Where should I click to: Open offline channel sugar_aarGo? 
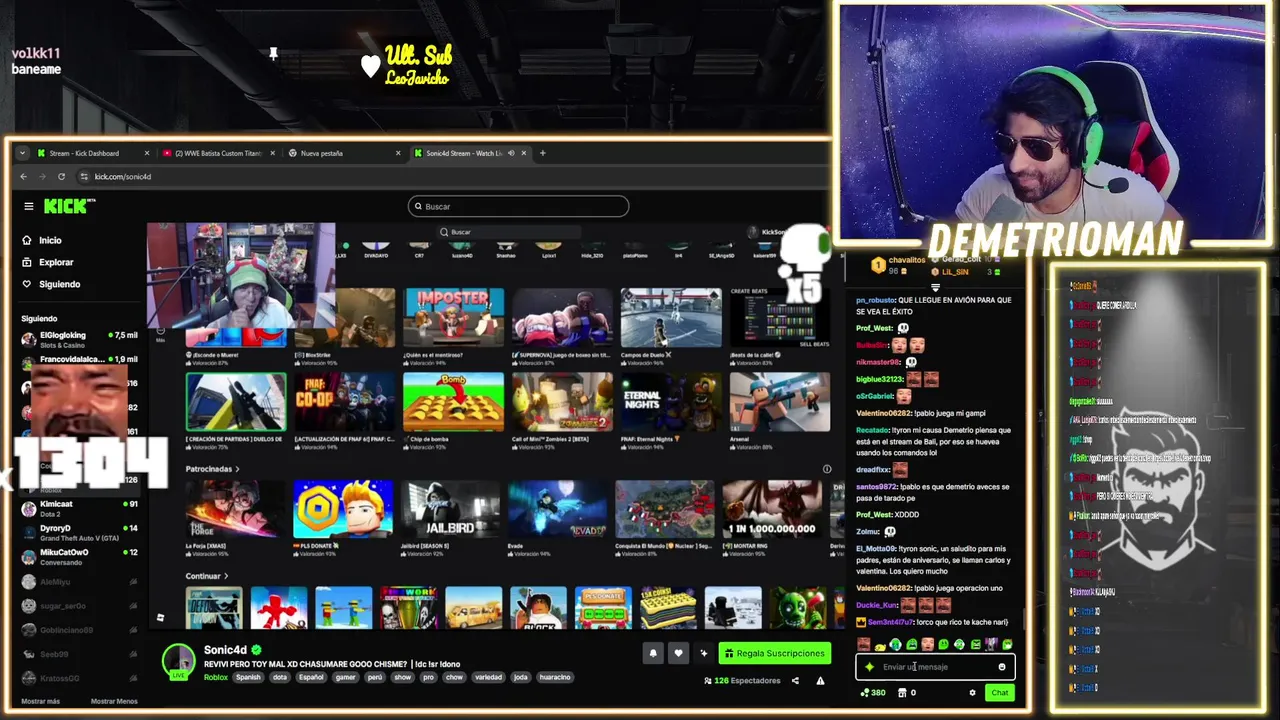80,606
